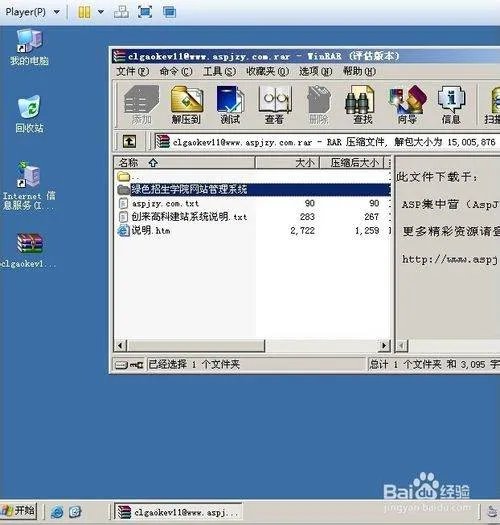Click the Delete toolbar icon in WinRAR
Viewport: 500px width, 525px height.
(319, 104)
